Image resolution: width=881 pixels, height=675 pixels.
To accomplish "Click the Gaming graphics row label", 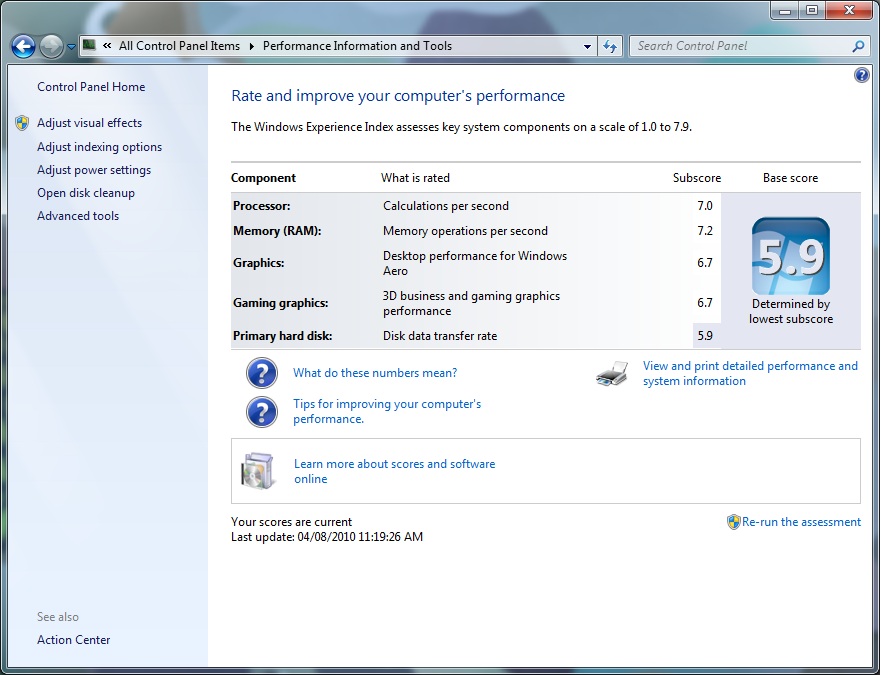I will (x=280, y=302).
